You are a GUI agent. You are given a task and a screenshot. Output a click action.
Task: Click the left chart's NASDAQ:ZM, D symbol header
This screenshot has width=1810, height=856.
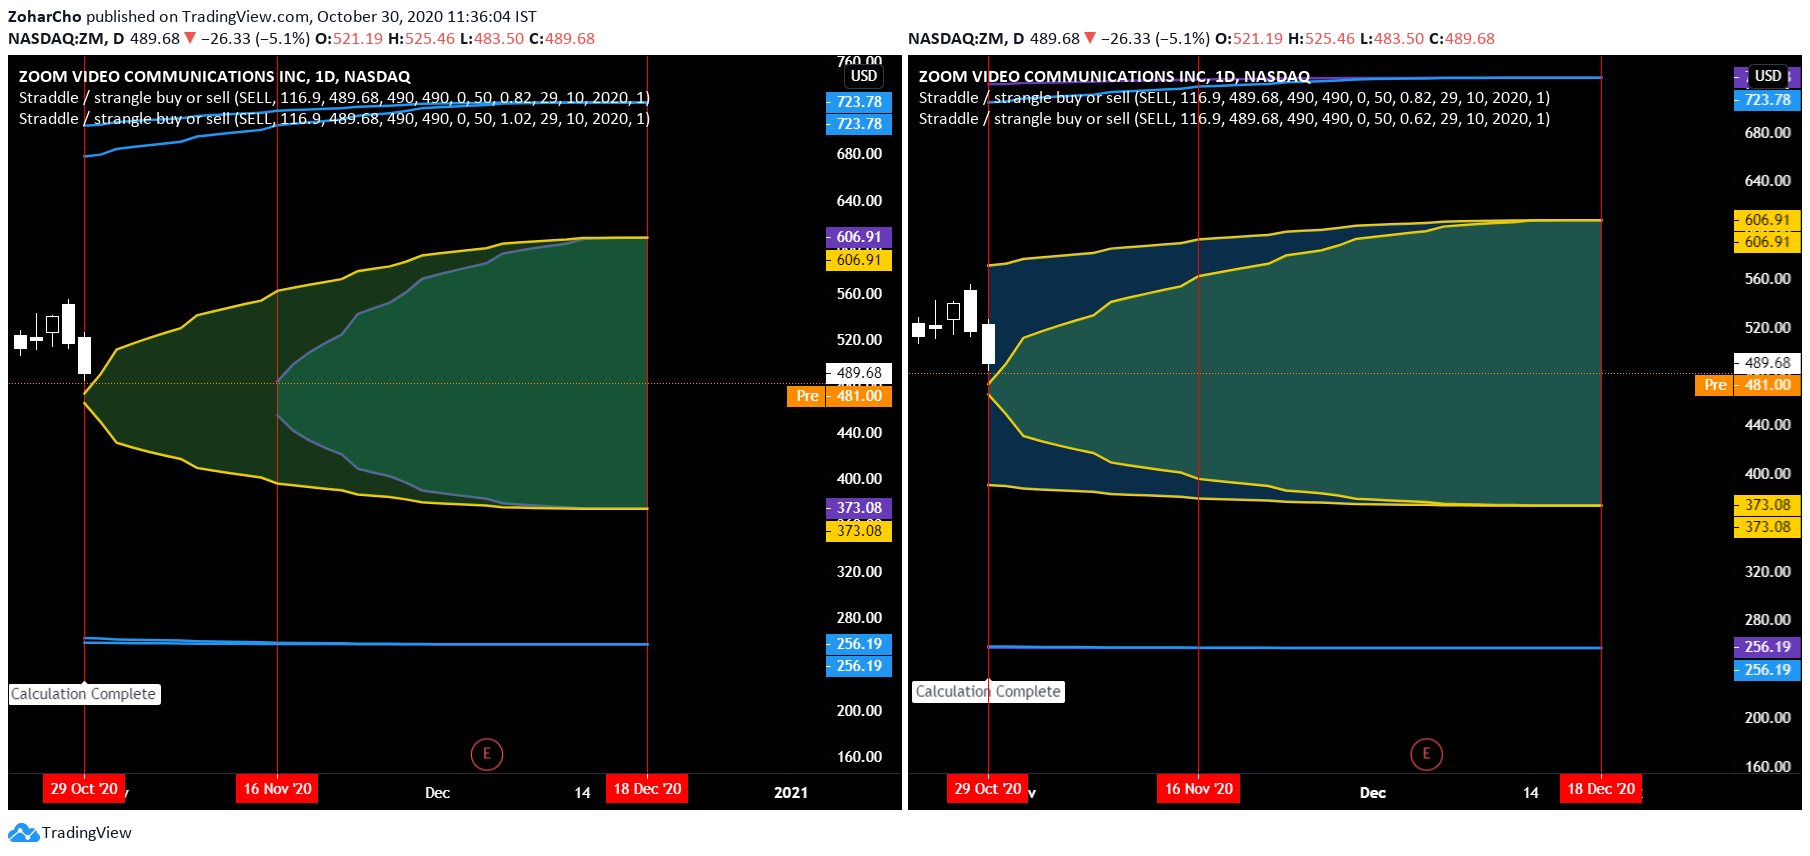tap(66, 38)
